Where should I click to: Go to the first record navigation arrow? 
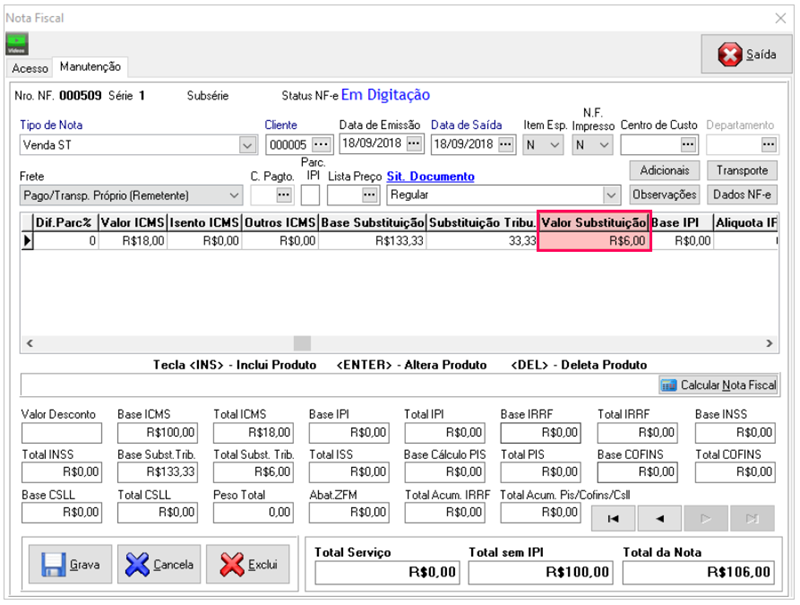[615, 518]
